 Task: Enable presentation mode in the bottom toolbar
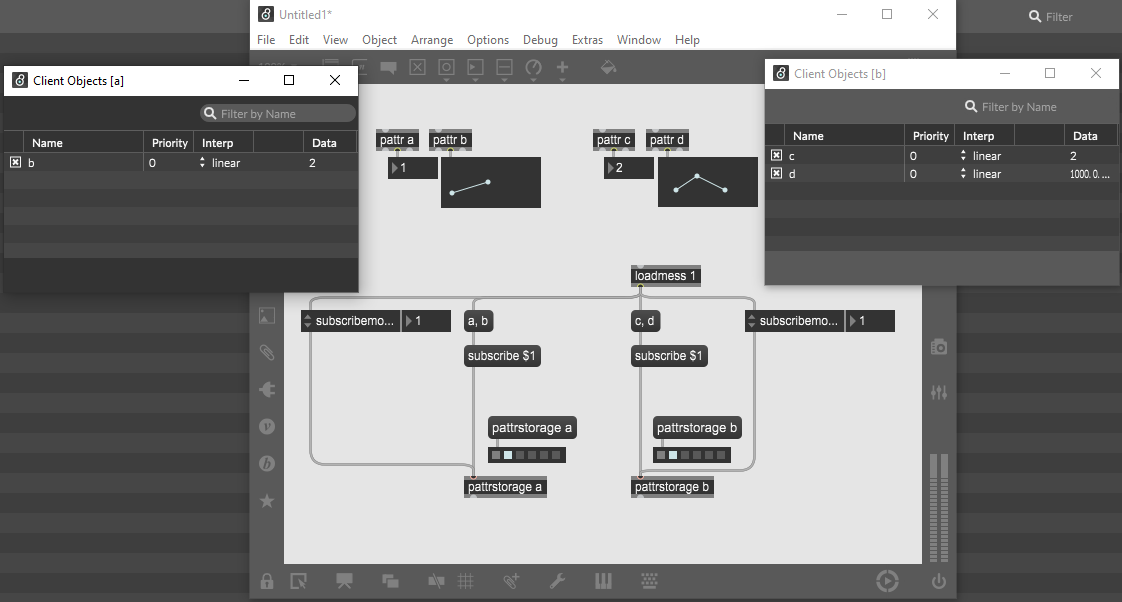[x=345, y=581]
